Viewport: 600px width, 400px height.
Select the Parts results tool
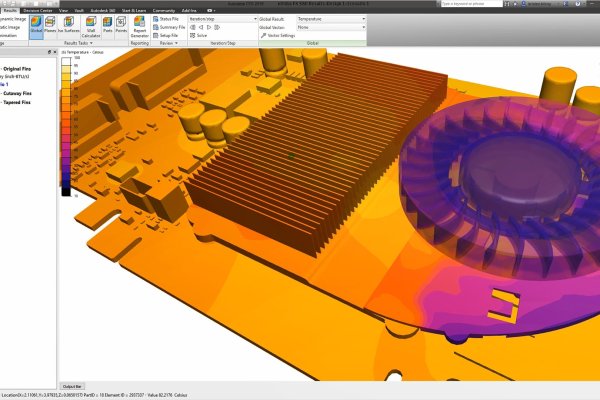click(108, 23)
